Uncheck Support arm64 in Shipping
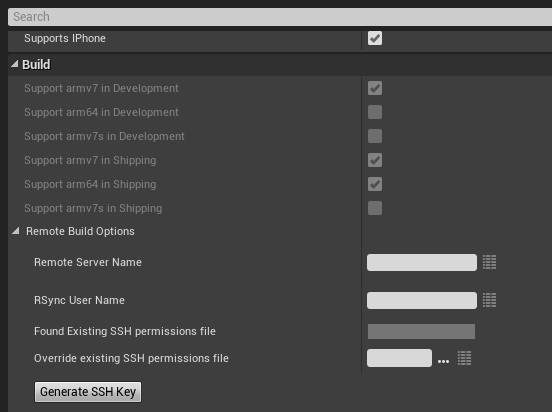Image resolution: width=552 pixels, height=412 pixels. coord(375,184)
